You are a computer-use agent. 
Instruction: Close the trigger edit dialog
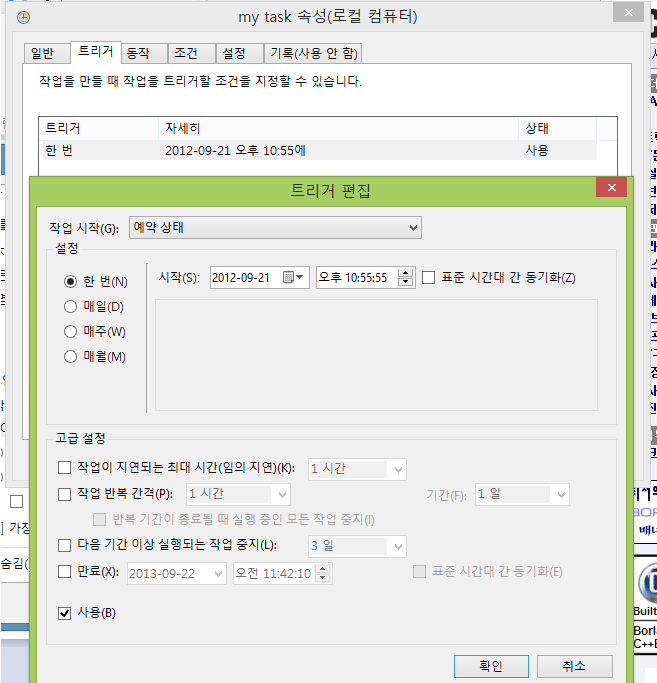pyautogui.click(x=610, y=190)
